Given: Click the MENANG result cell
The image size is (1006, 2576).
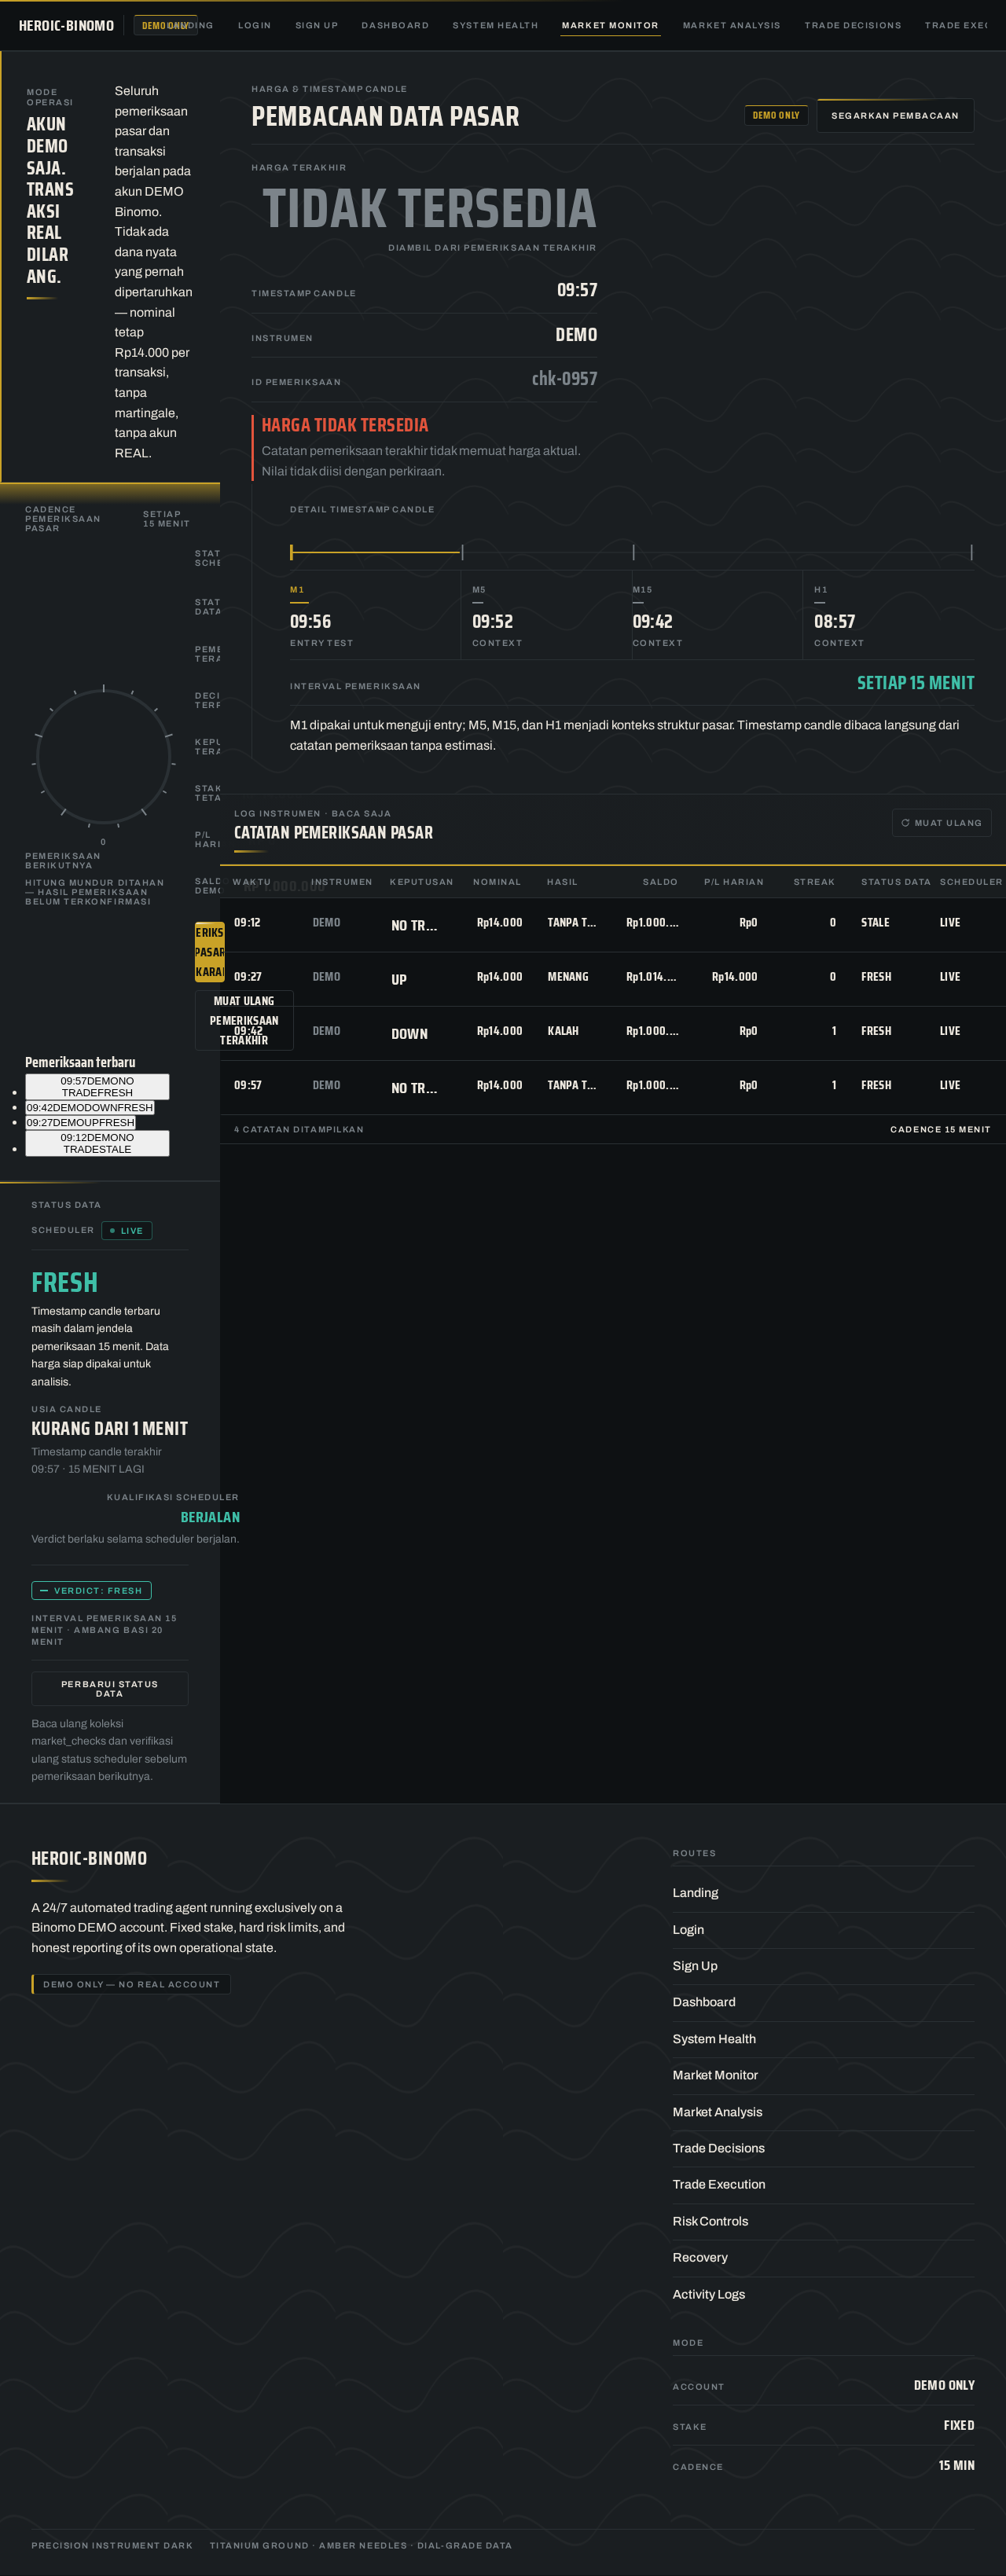Looking at the screenshot, I should click(x=568, y=977).
